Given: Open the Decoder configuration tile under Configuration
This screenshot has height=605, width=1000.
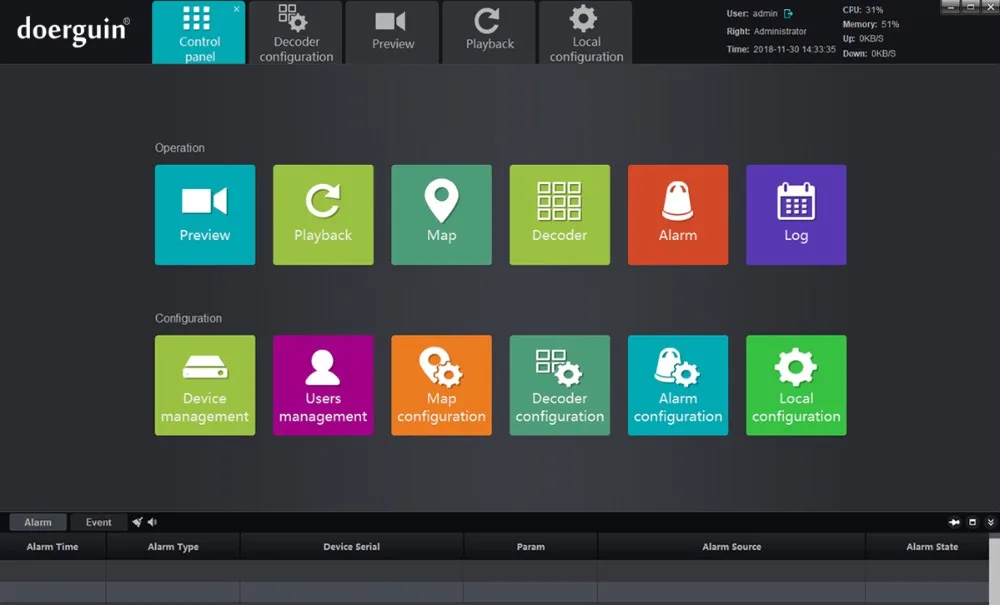Looking at the screenshot, I should click(x=559, y=385).
